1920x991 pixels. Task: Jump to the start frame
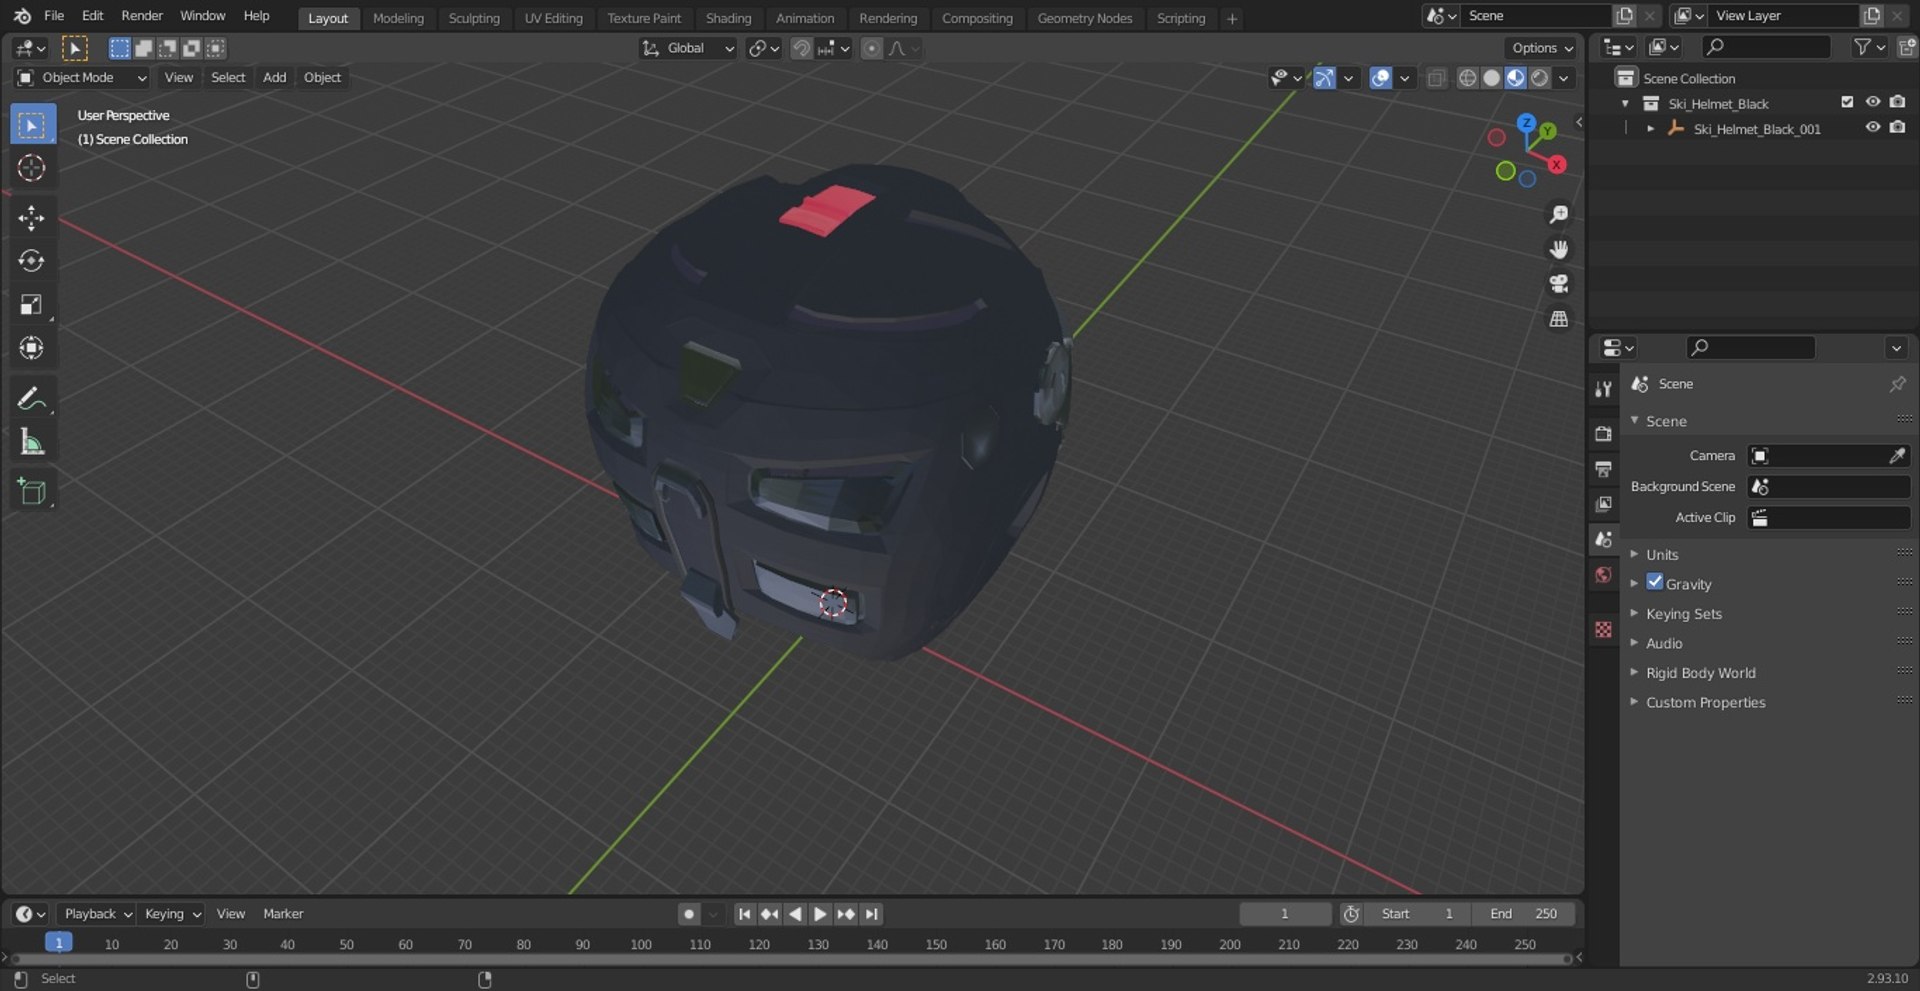coord(744,914)
